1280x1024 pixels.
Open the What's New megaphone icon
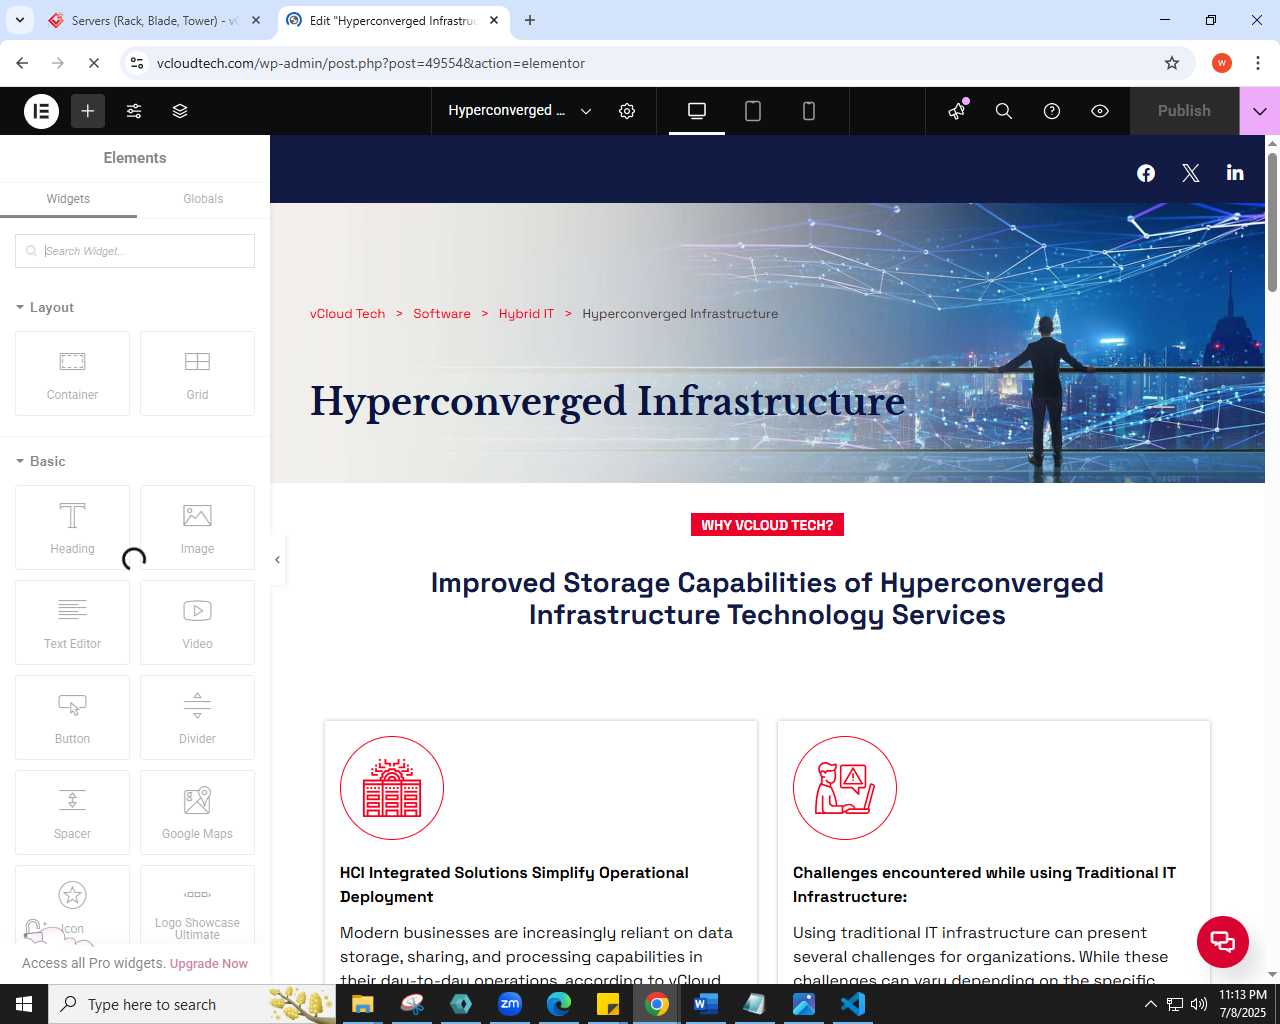click(958, 111)
